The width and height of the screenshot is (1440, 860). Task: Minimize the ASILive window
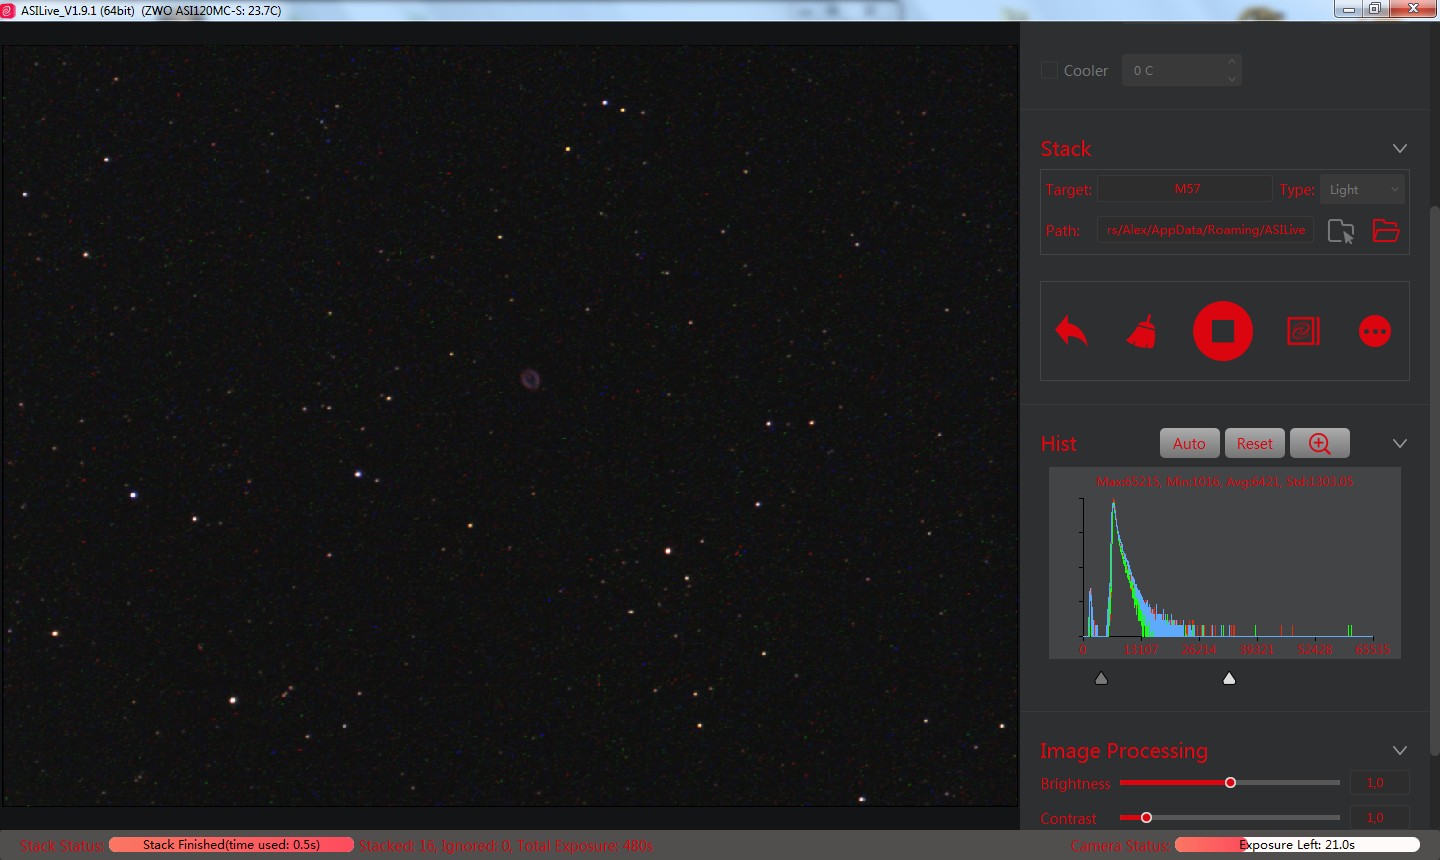(x=1348, y=9)
